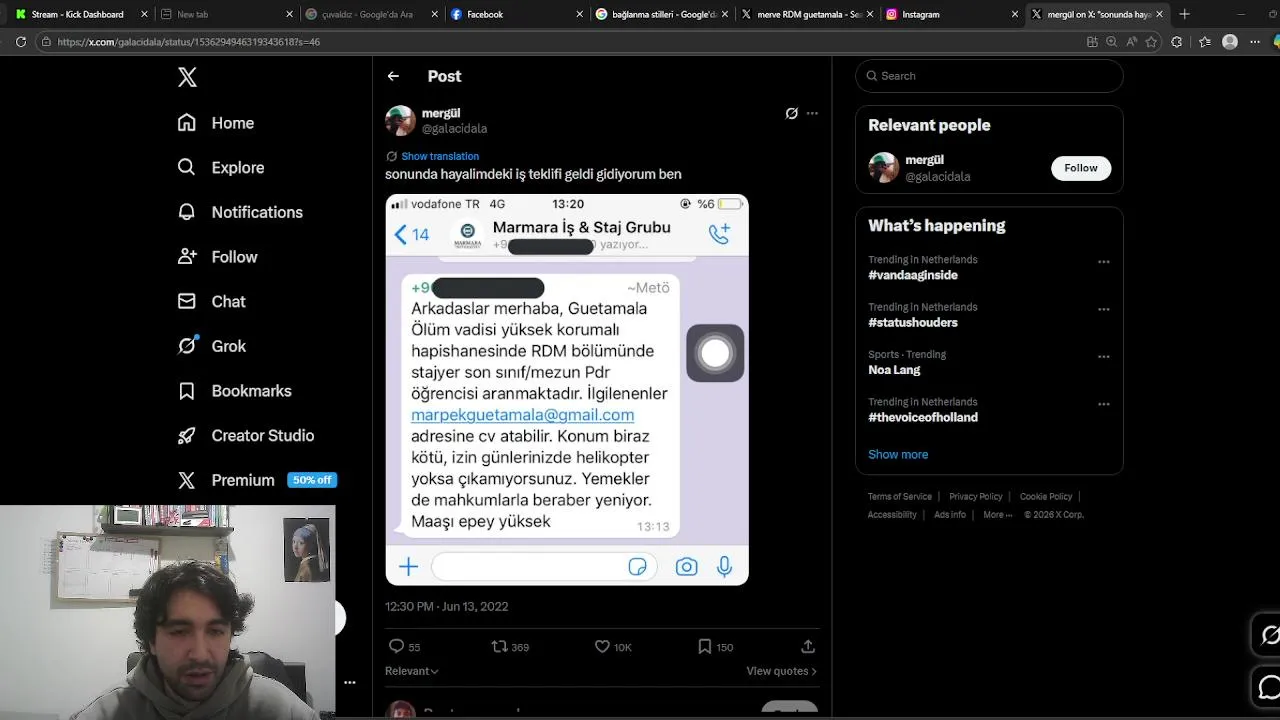Open a new browser tab
1280x720 pixels.
[1184, 14]
